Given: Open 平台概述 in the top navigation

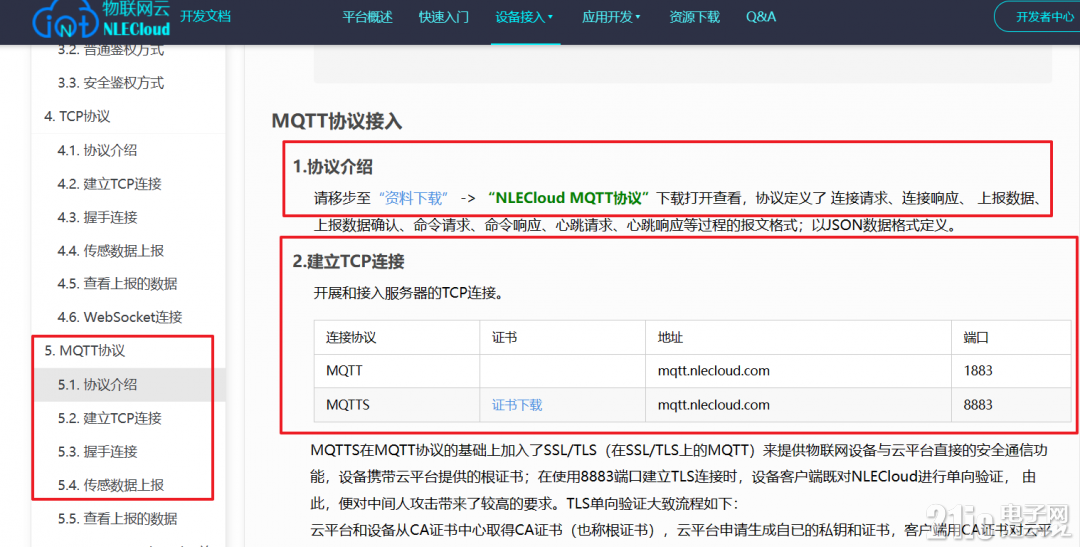Looking at the screenshot, I should pos(368,17).
